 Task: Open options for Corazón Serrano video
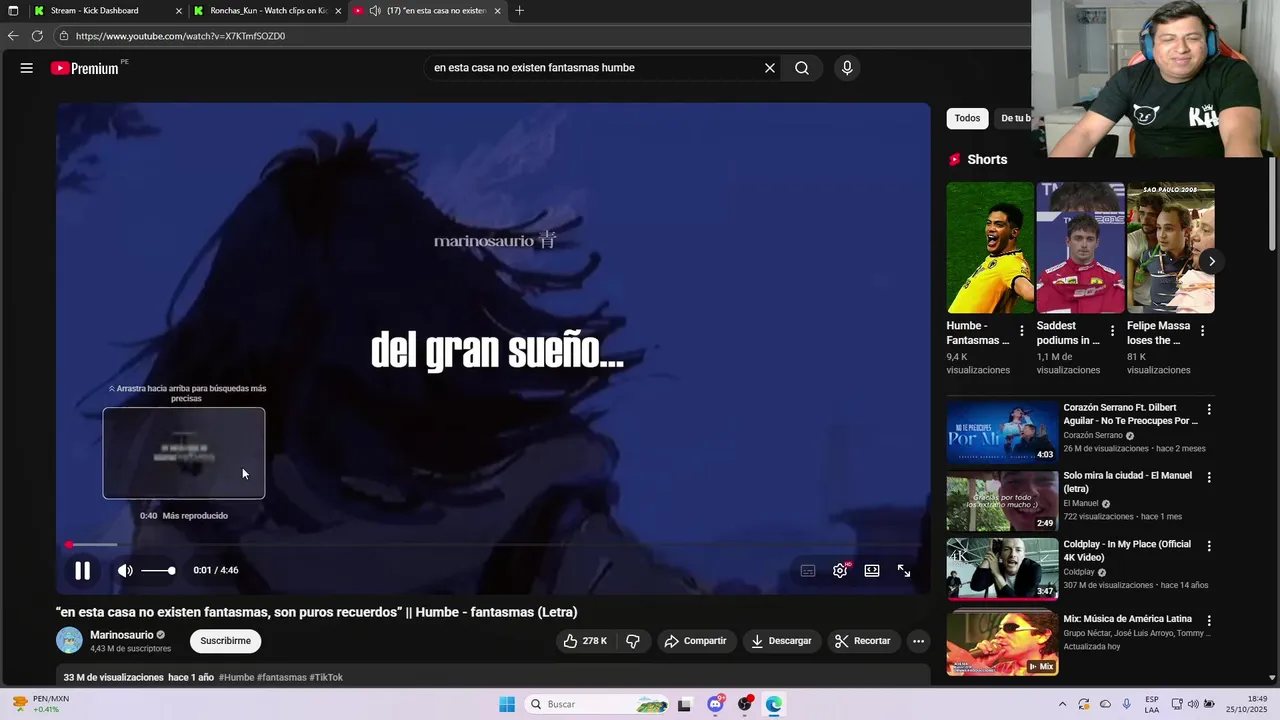(1209, 409)
